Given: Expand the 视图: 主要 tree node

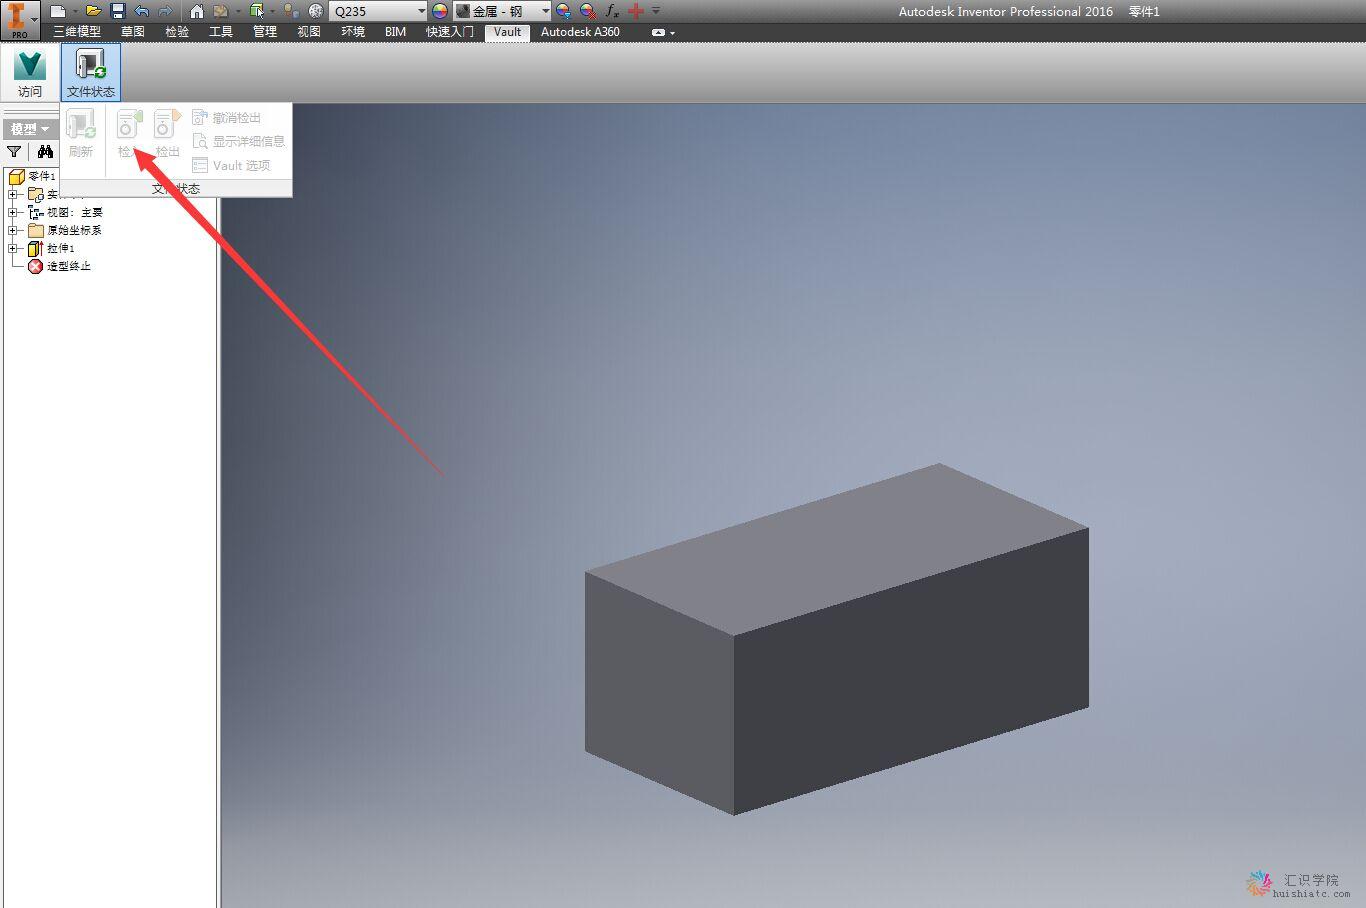Looking at the screenshot, I should point(13,212).
